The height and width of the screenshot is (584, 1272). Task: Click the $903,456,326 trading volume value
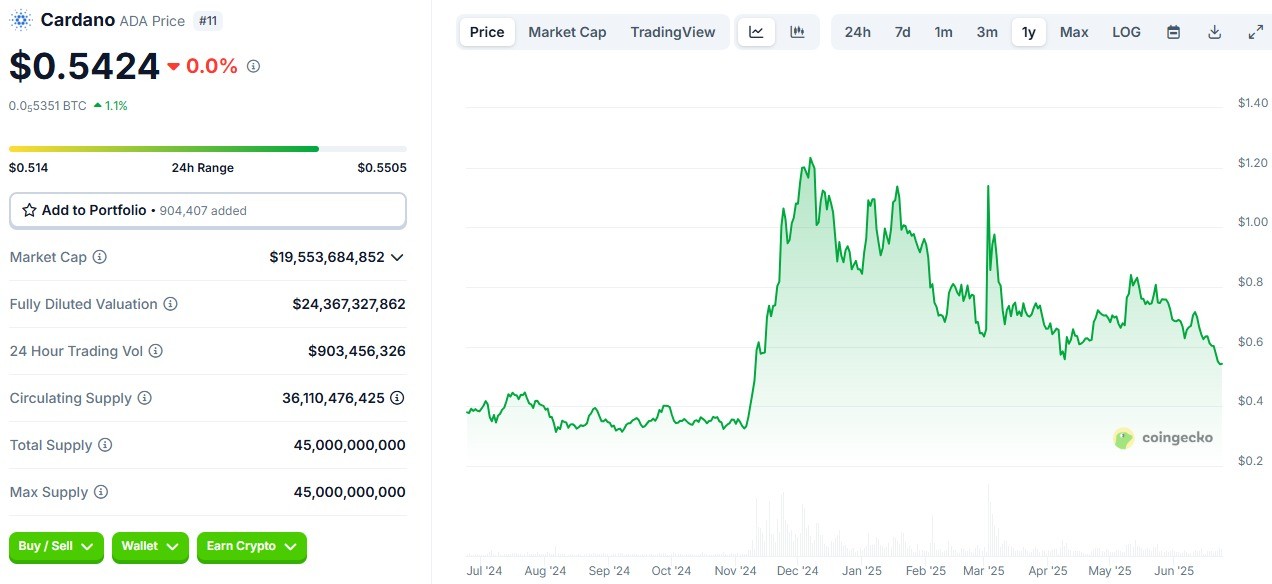(357, 351)
